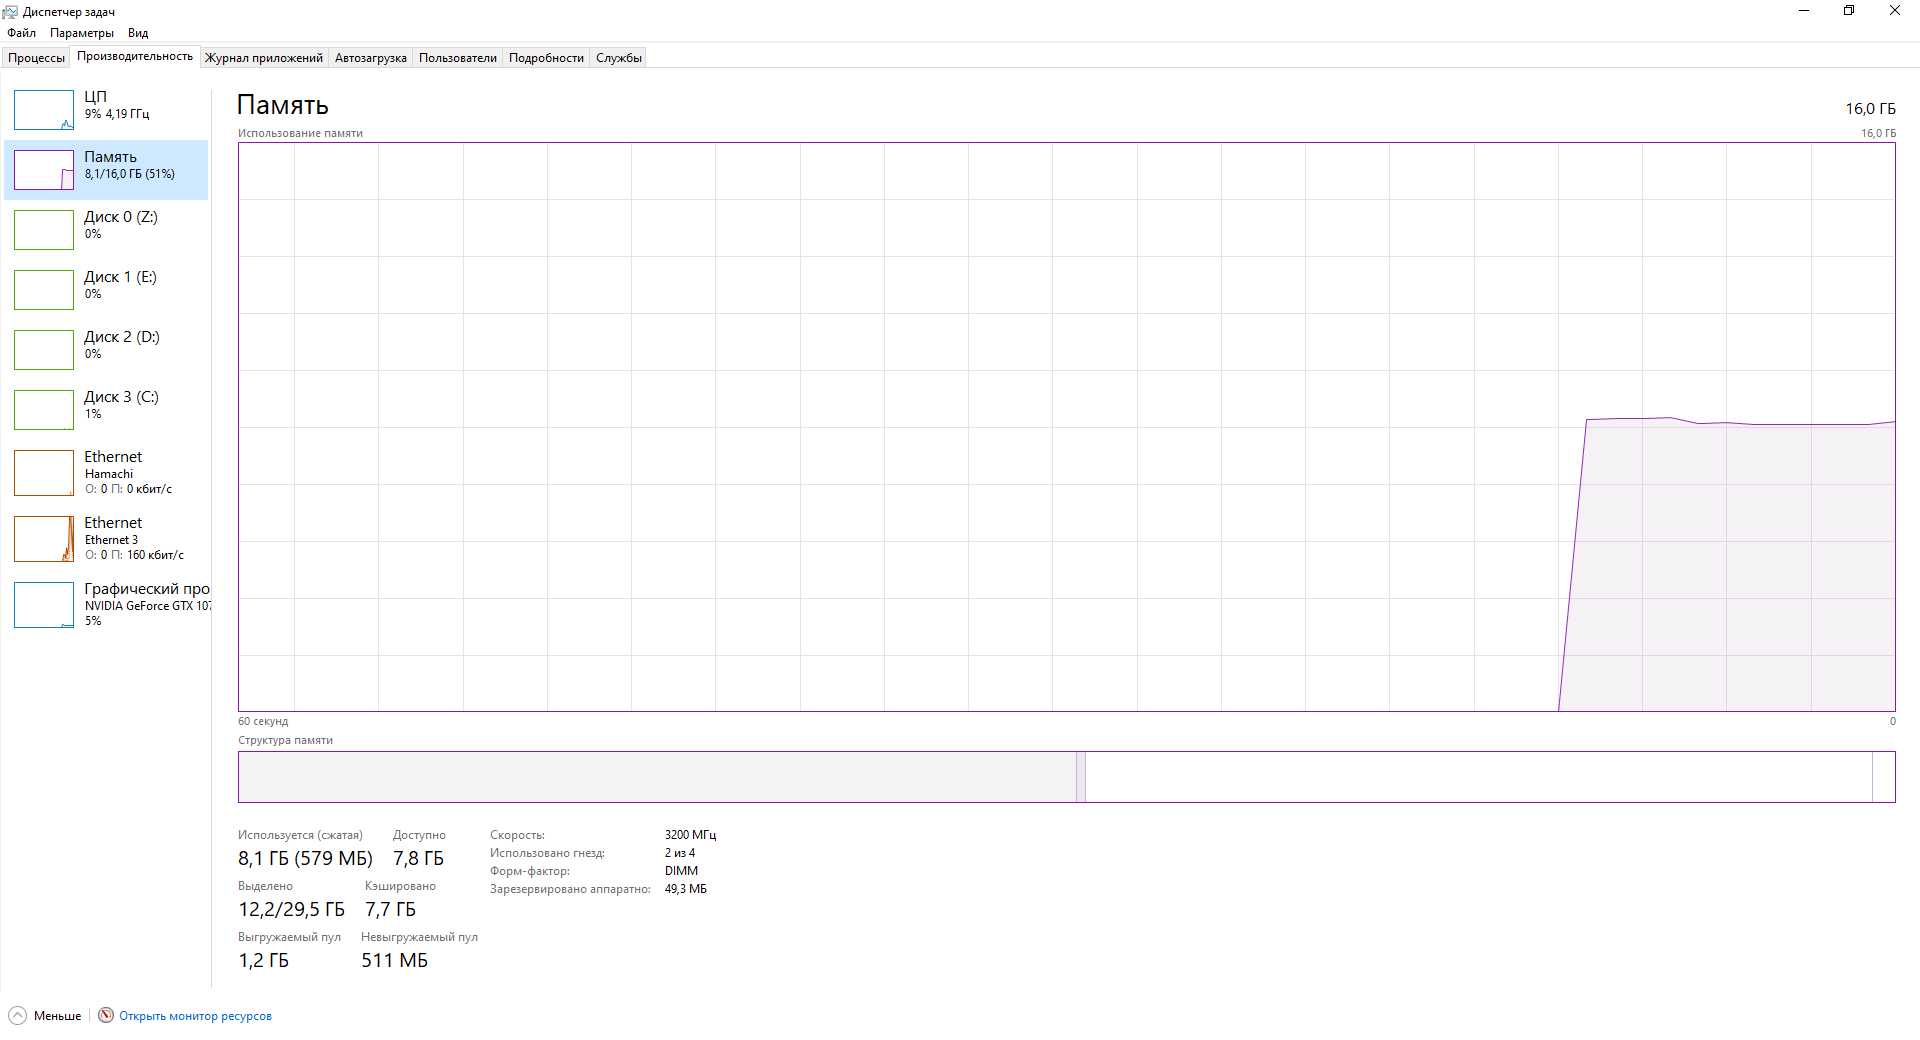Screen dimensions: 1920x1040
Task: Click the Task Manager title bar icon
Action: point(10,11)
